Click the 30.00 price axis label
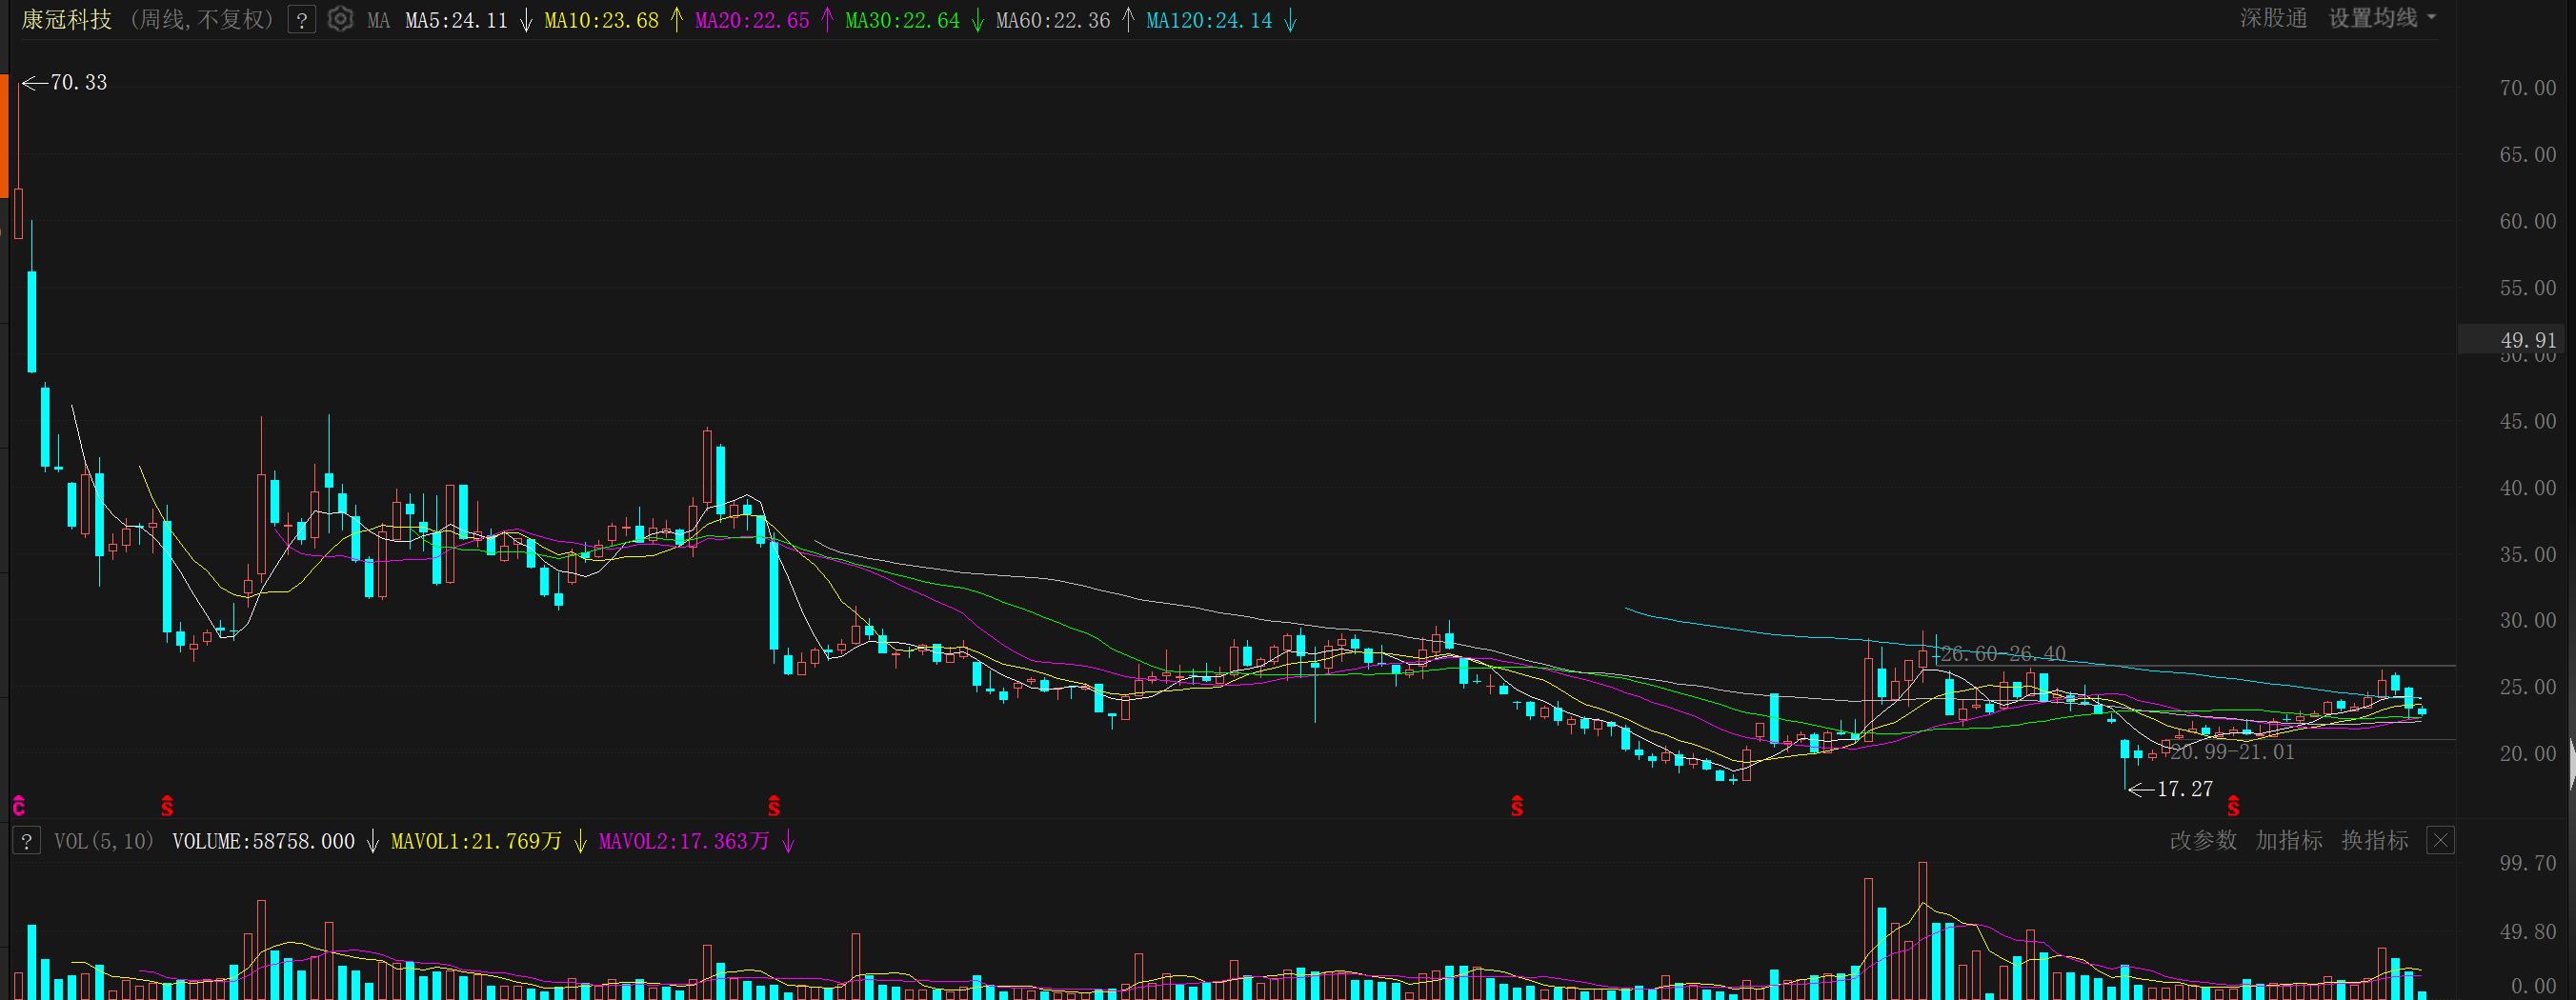This screenshot has width=2576, height=1000. 2528,620
